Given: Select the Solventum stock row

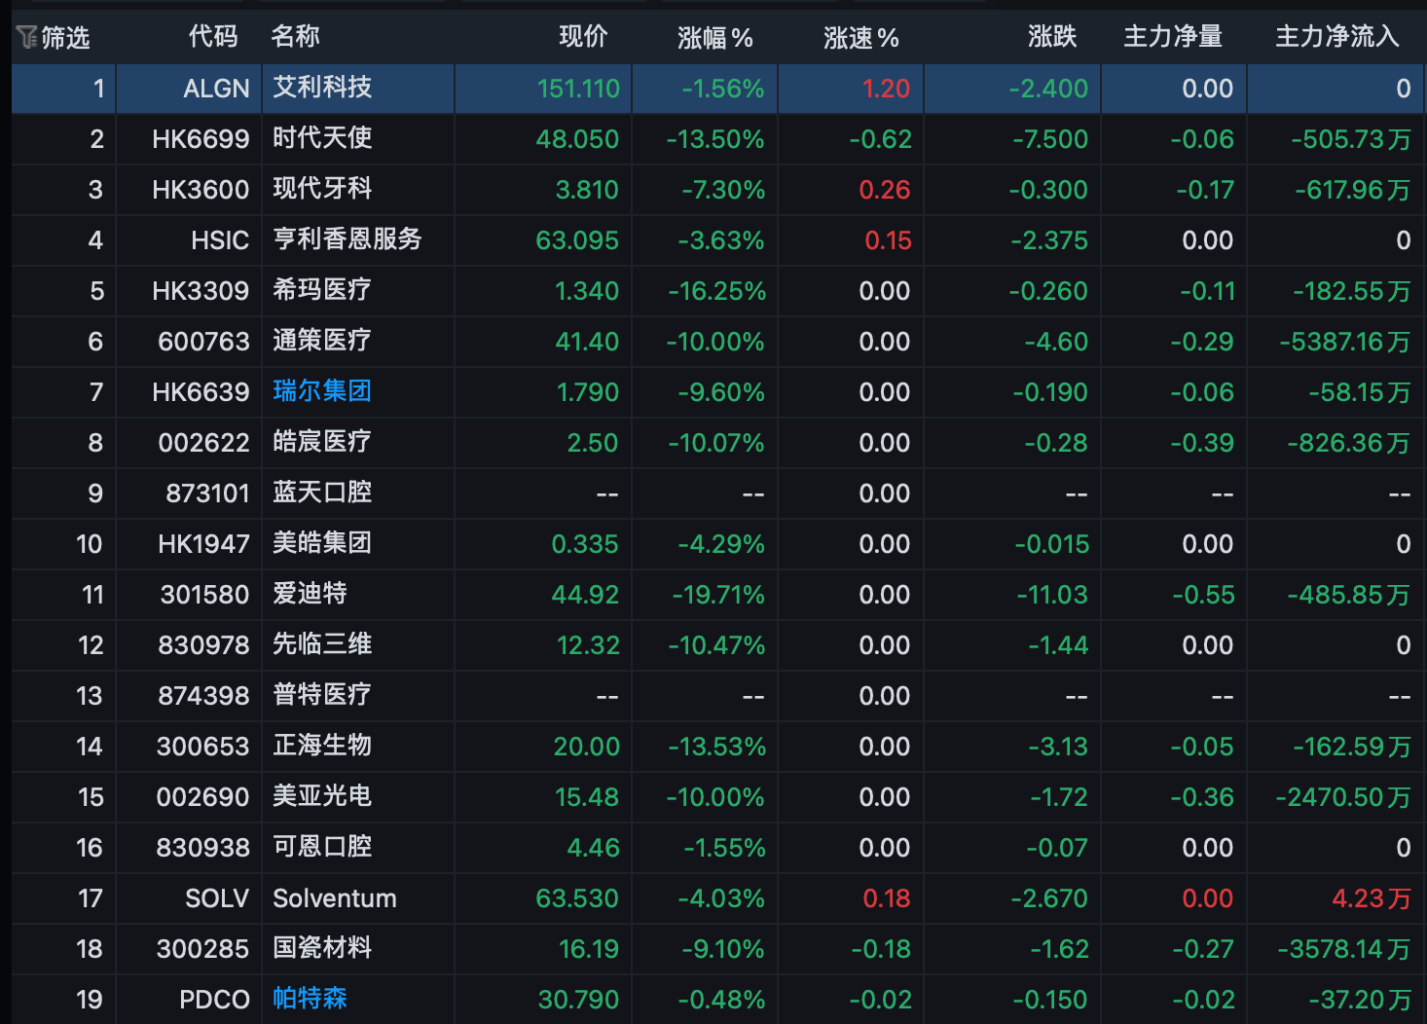Looking at the screenshot, I should 719,898.
